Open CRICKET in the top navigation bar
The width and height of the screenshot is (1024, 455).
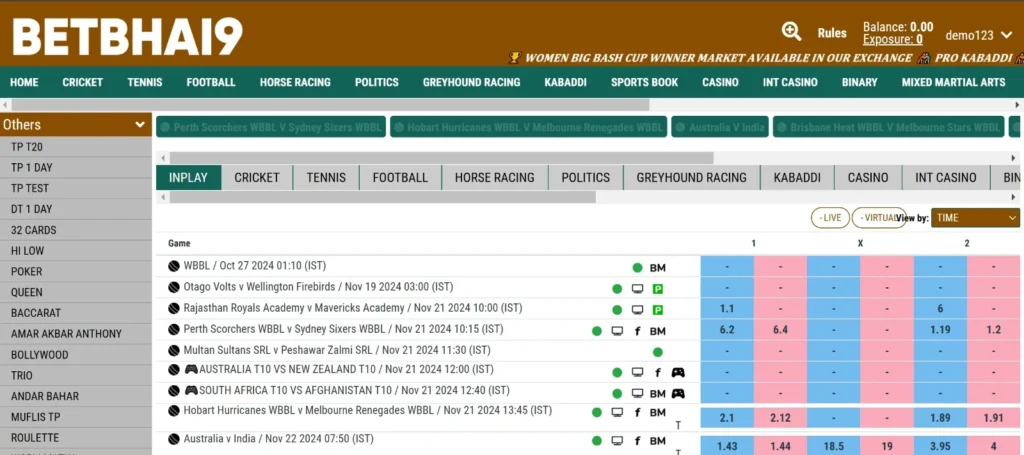point(83,82)
